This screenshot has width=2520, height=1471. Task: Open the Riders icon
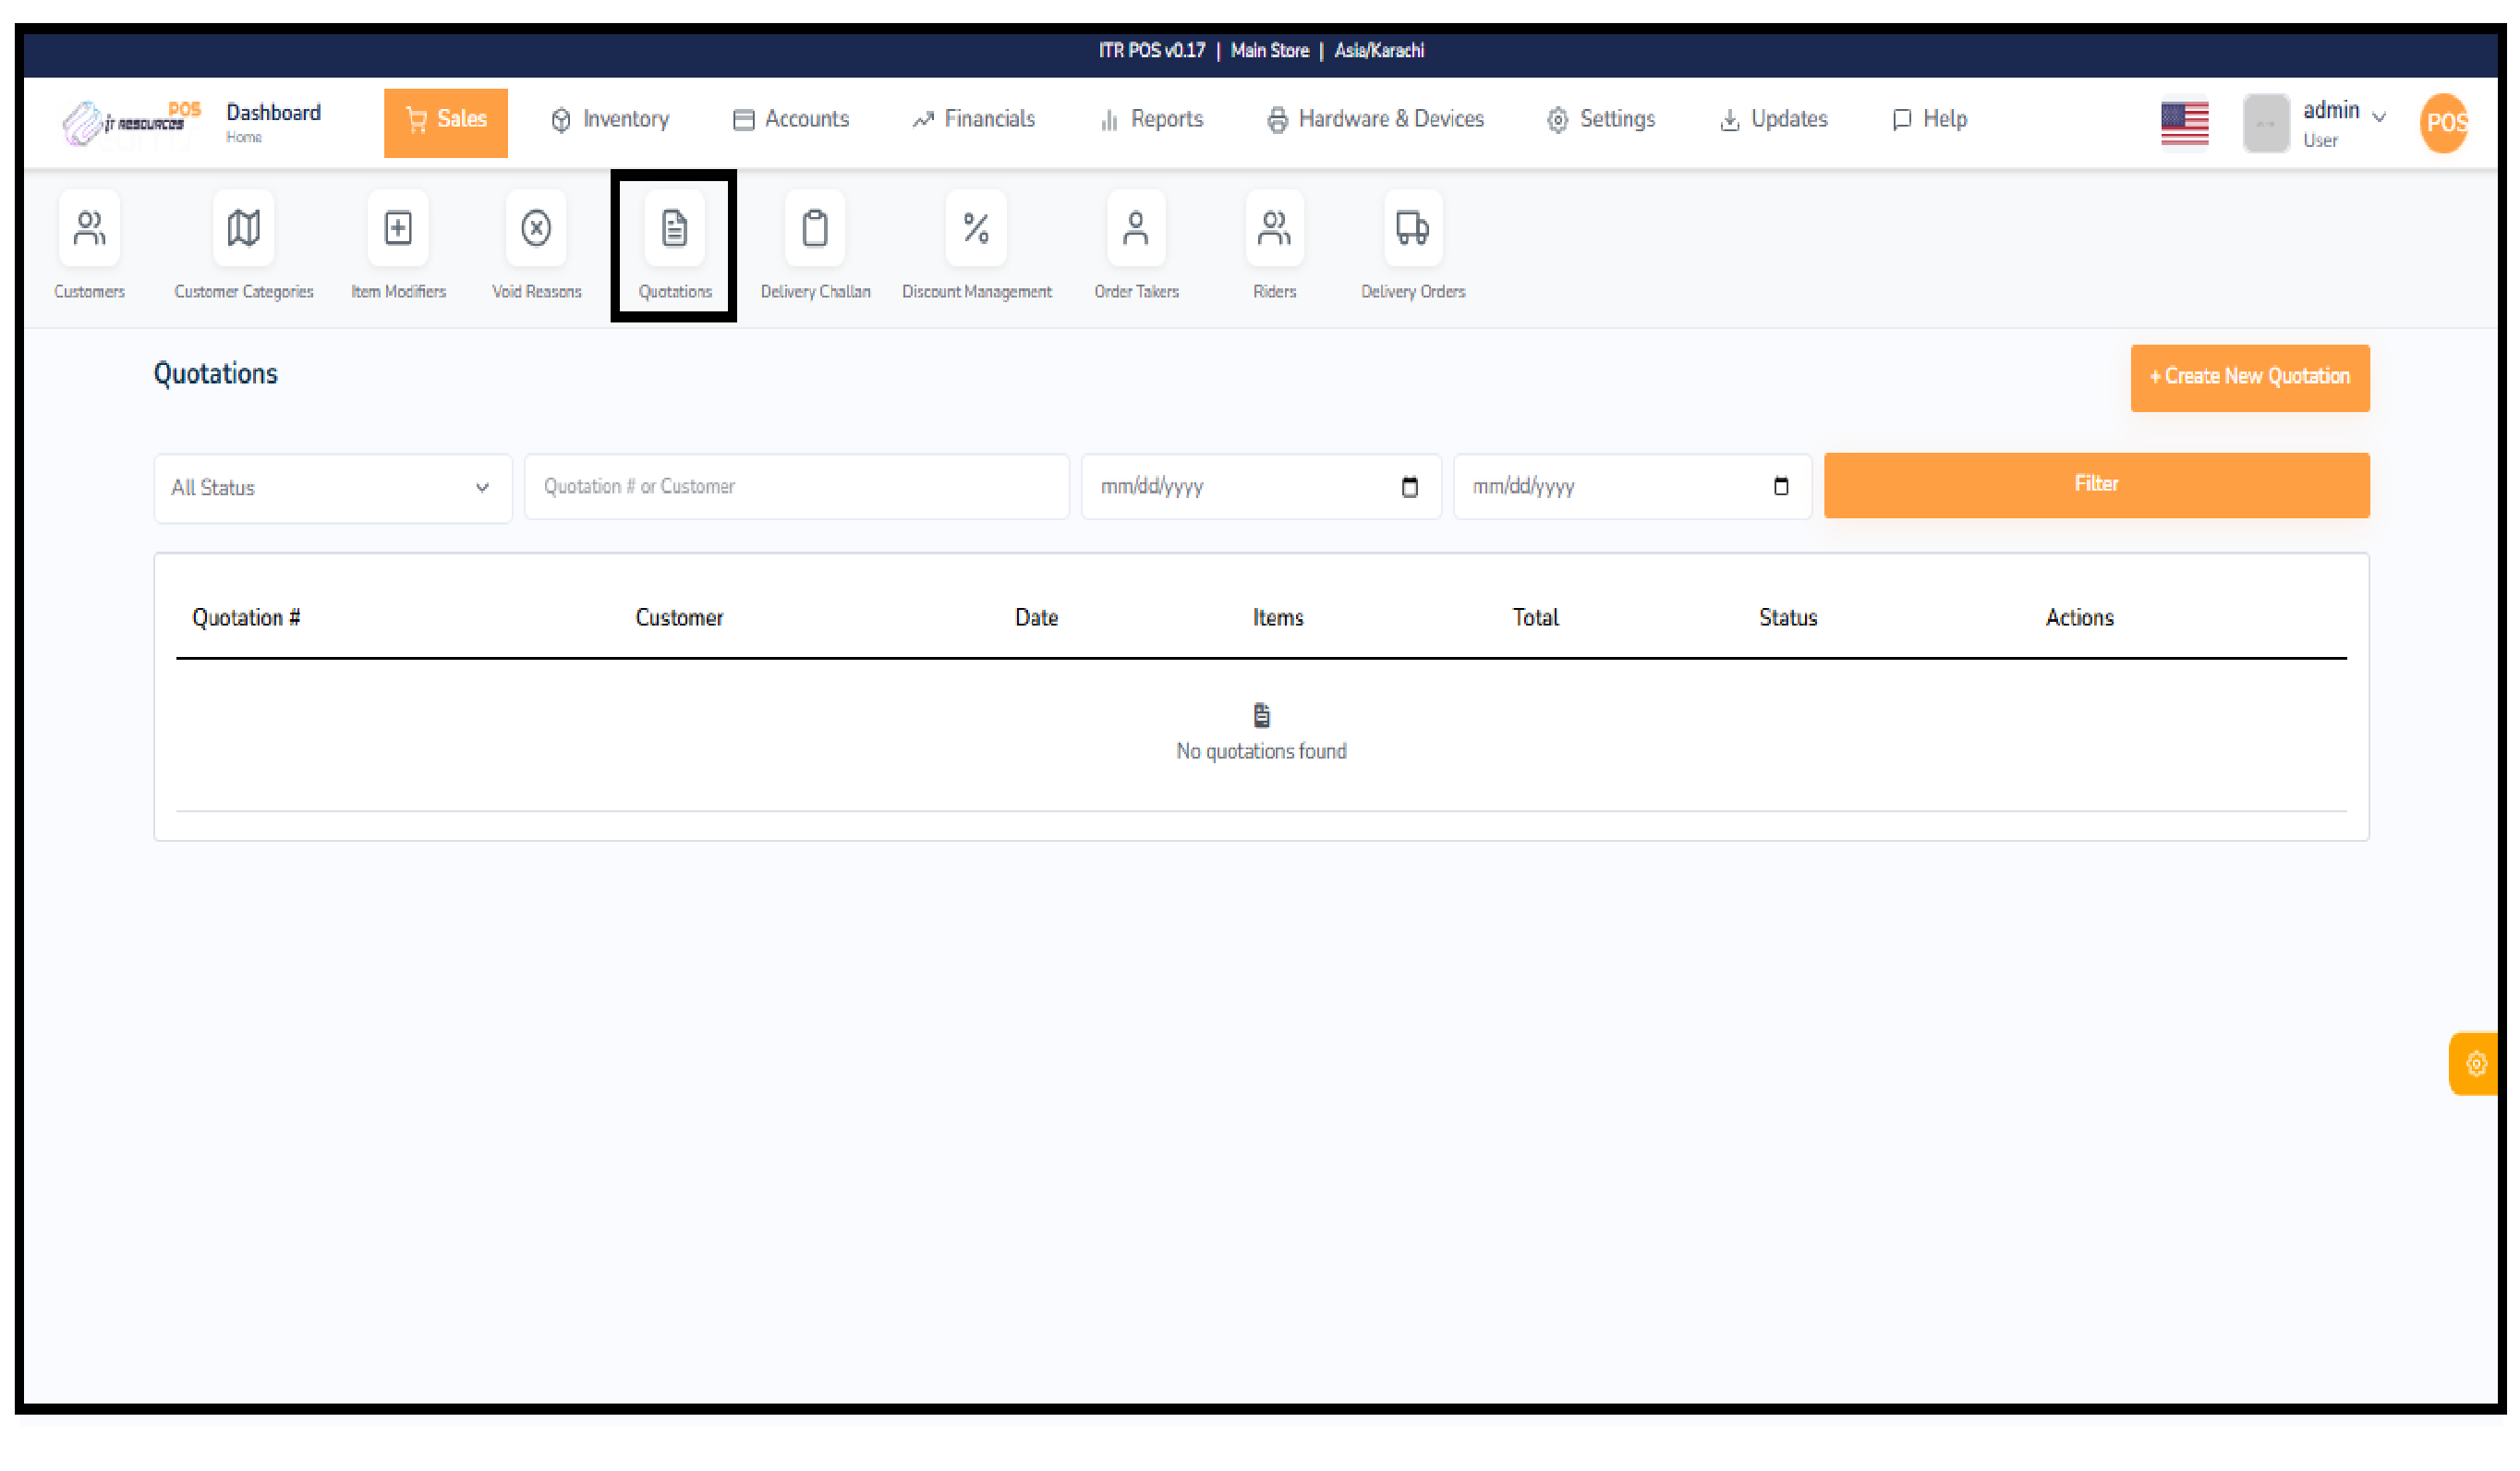coord(1274,229)
